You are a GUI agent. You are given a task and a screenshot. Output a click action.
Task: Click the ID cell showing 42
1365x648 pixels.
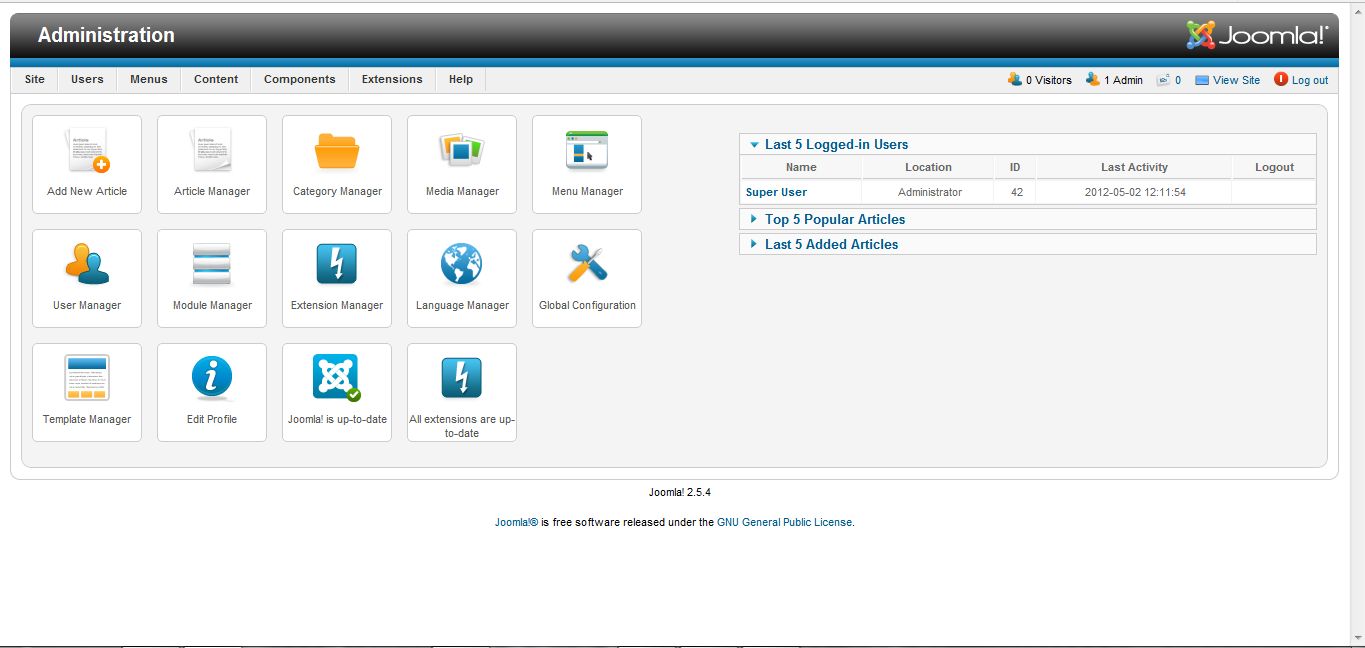coord(1016,192)
